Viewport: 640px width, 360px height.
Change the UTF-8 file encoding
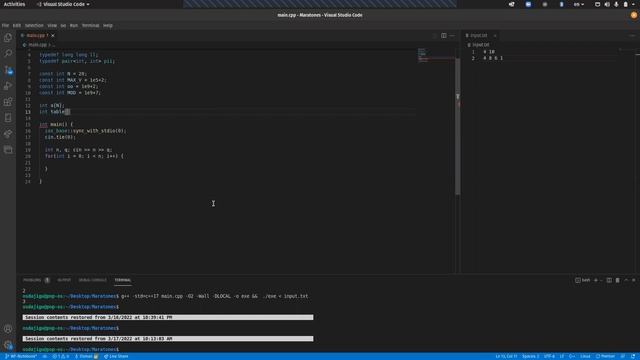549,356
